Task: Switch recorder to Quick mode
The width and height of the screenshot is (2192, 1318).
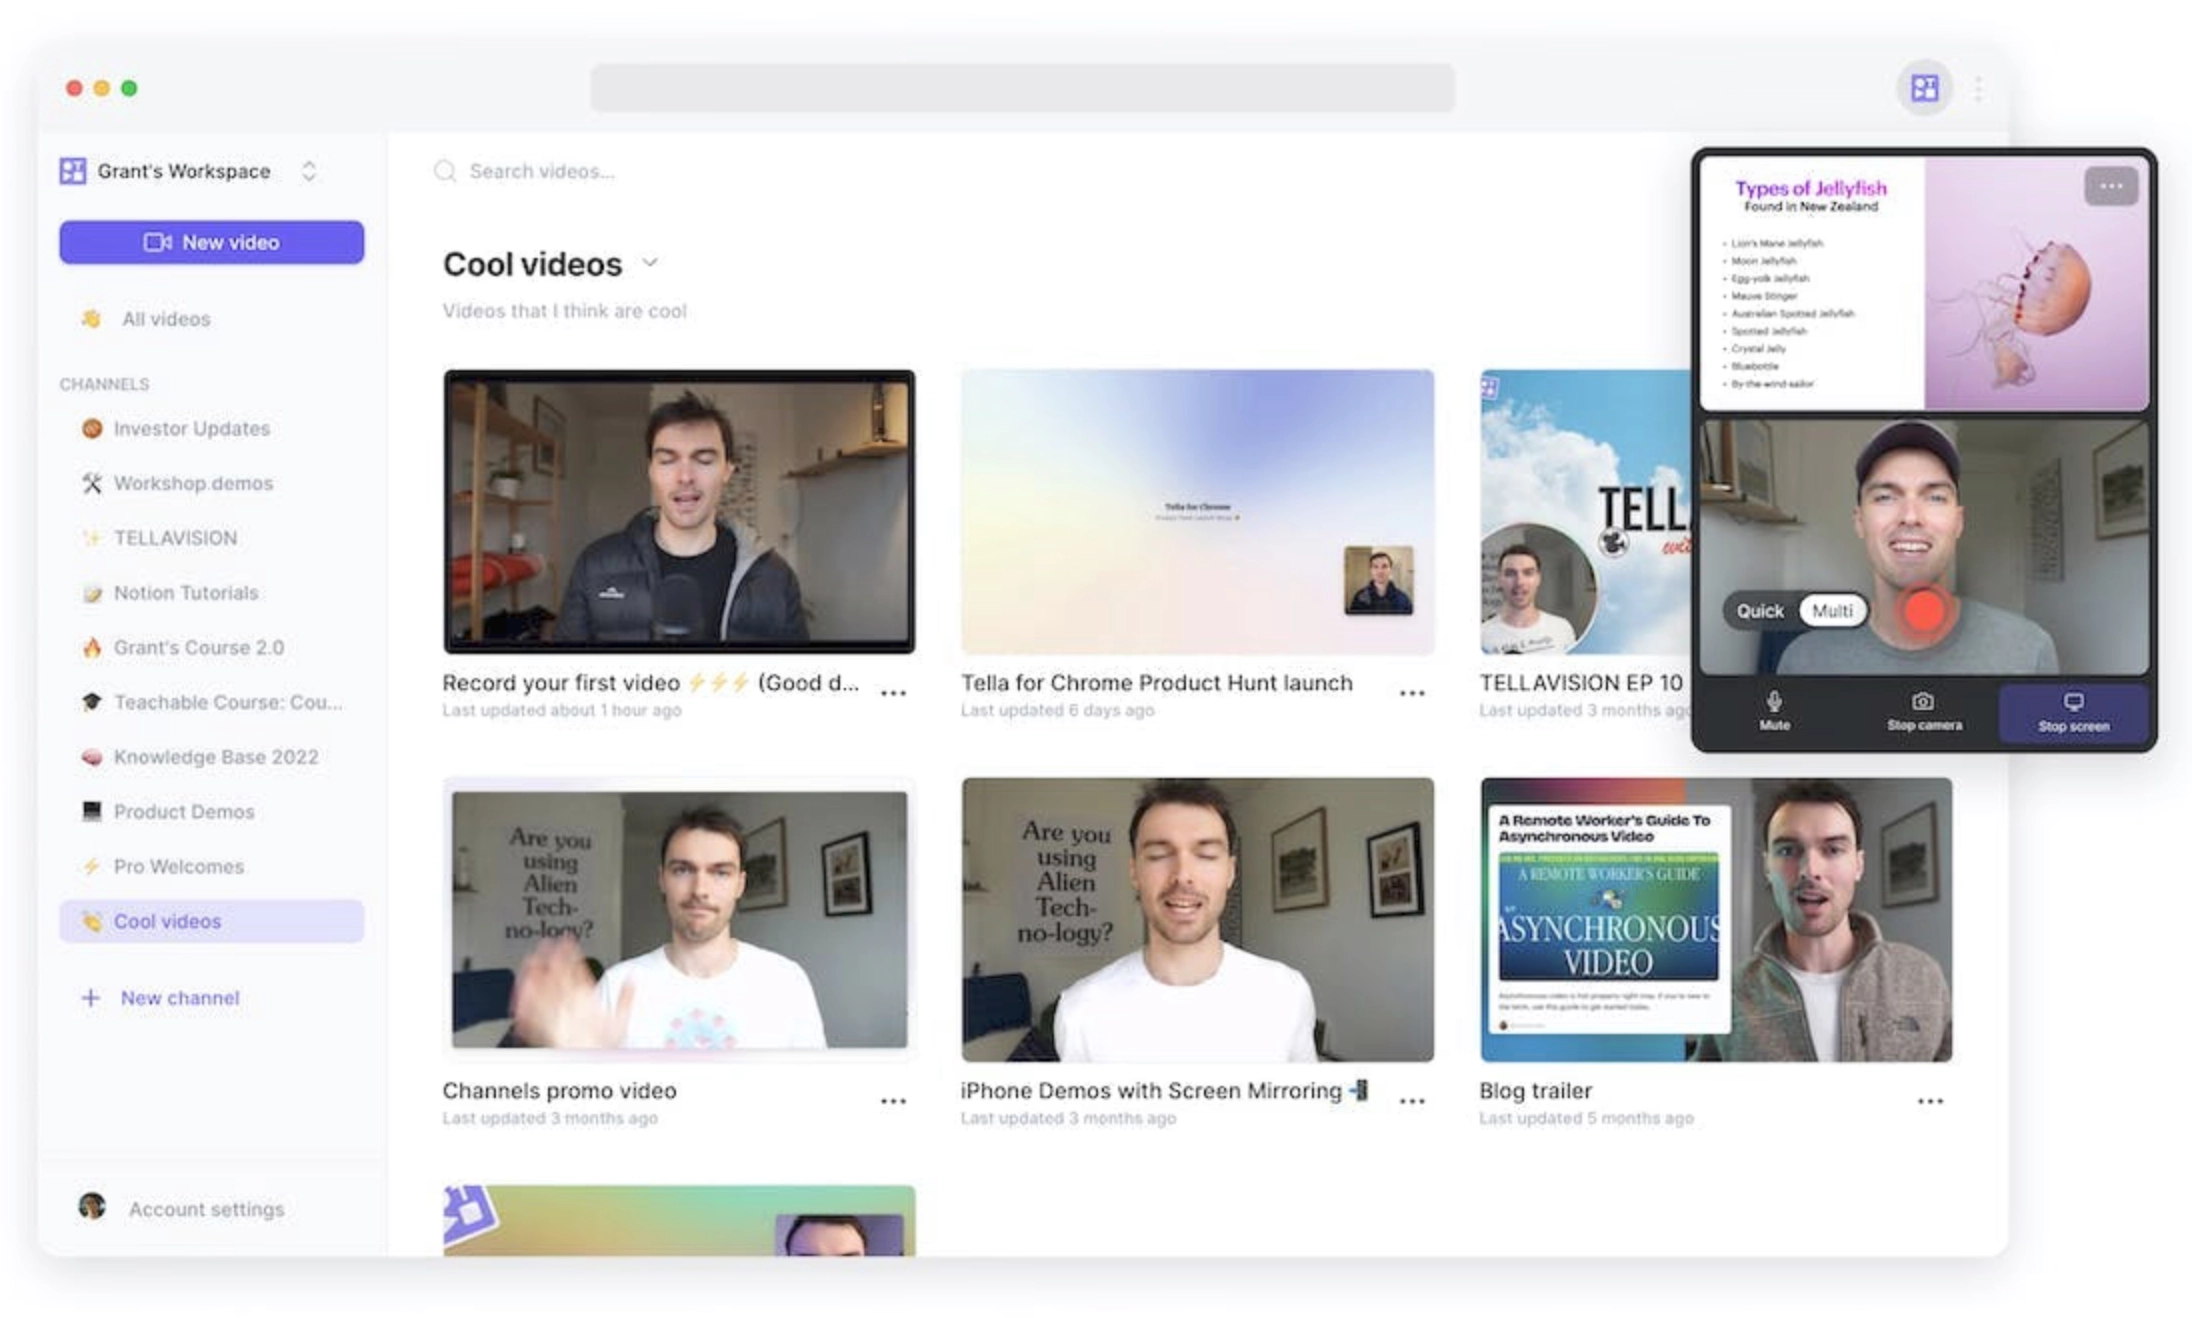Action: [x=1760, y=610]
